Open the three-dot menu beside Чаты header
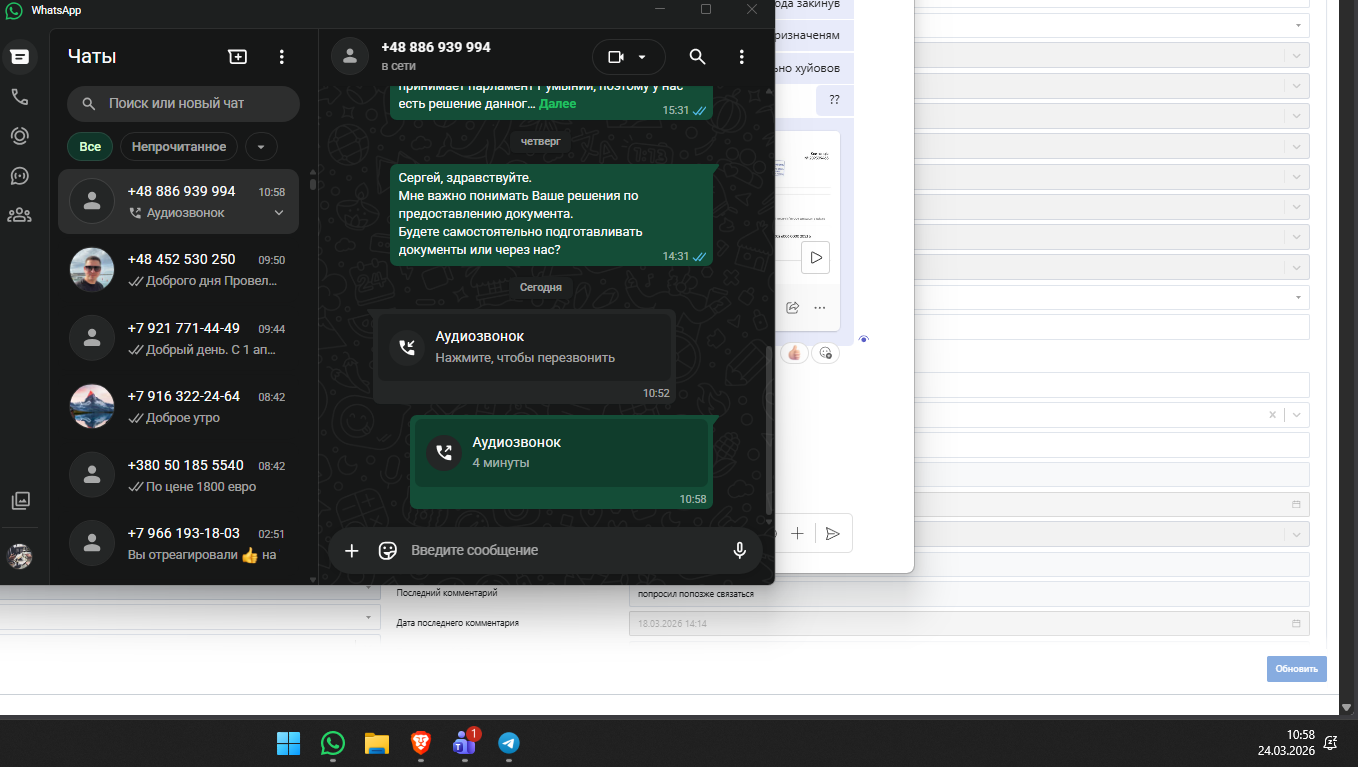The height and width of the screenshot is (767, 1358). coord(282,57)
